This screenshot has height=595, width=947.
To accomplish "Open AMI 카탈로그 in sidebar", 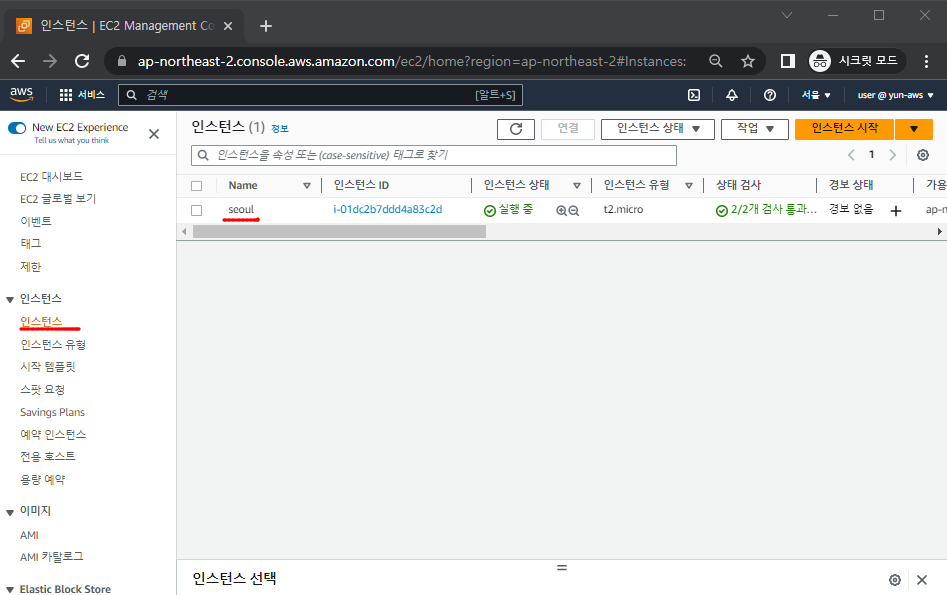I will 51,557.
